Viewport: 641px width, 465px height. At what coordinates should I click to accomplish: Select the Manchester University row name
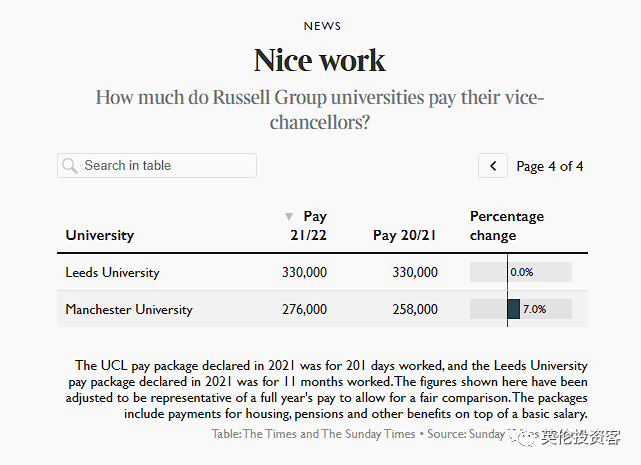pyautogui.click(x=128, y=309)
